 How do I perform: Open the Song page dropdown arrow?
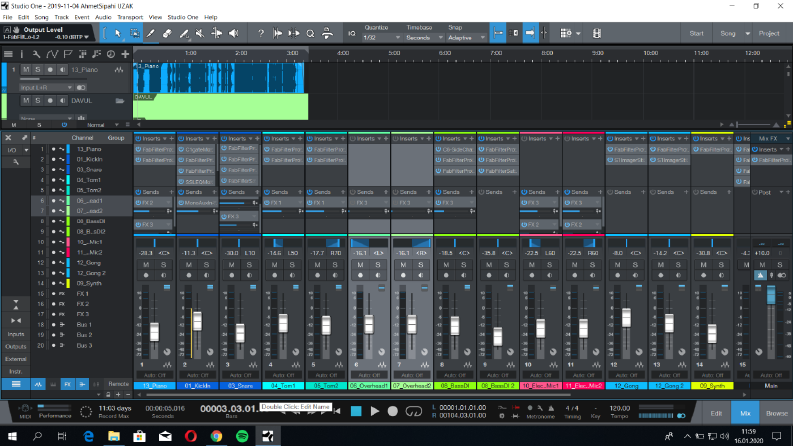coord(747,34)
